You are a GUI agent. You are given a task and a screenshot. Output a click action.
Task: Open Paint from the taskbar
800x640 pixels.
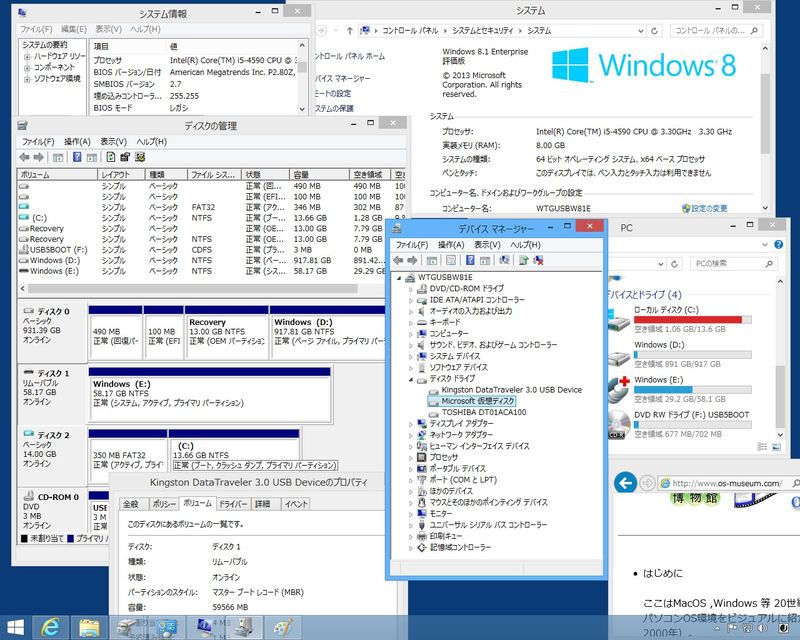pyautogui.click(x=283, y=627)
